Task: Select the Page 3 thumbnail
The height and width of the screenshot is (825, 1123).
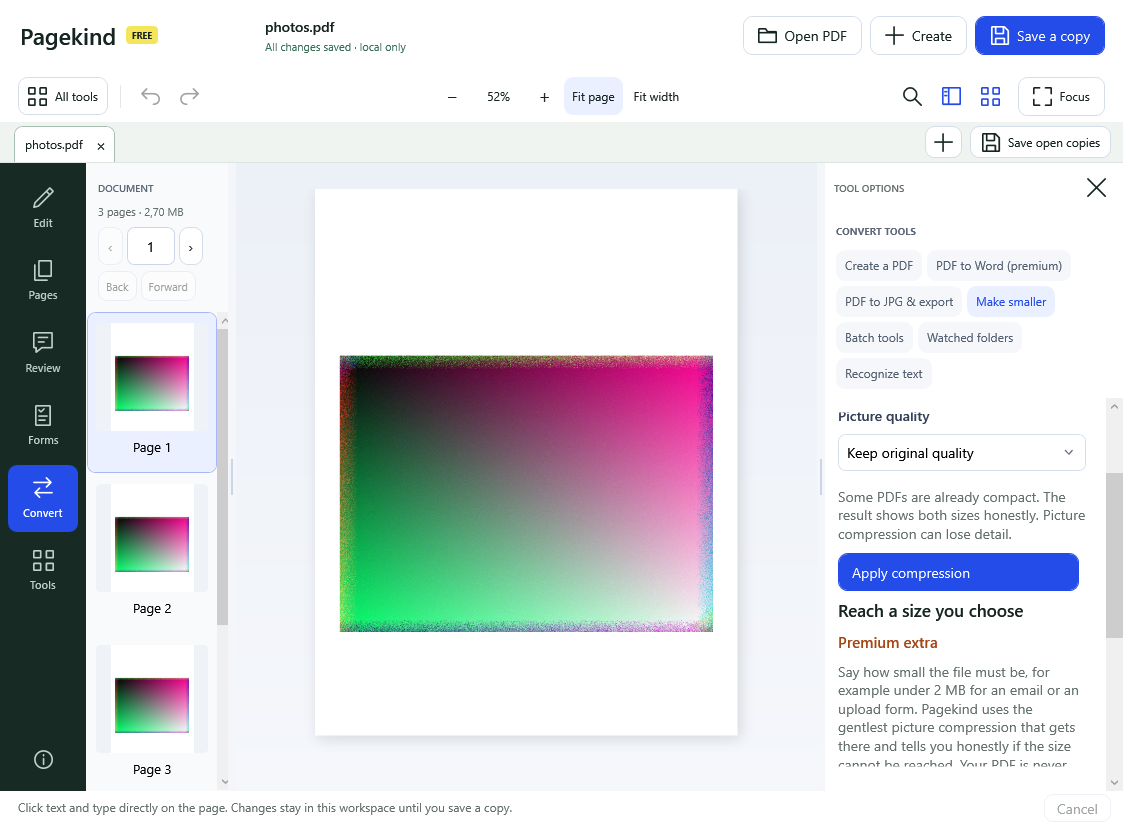Action: tap(152, 711)
